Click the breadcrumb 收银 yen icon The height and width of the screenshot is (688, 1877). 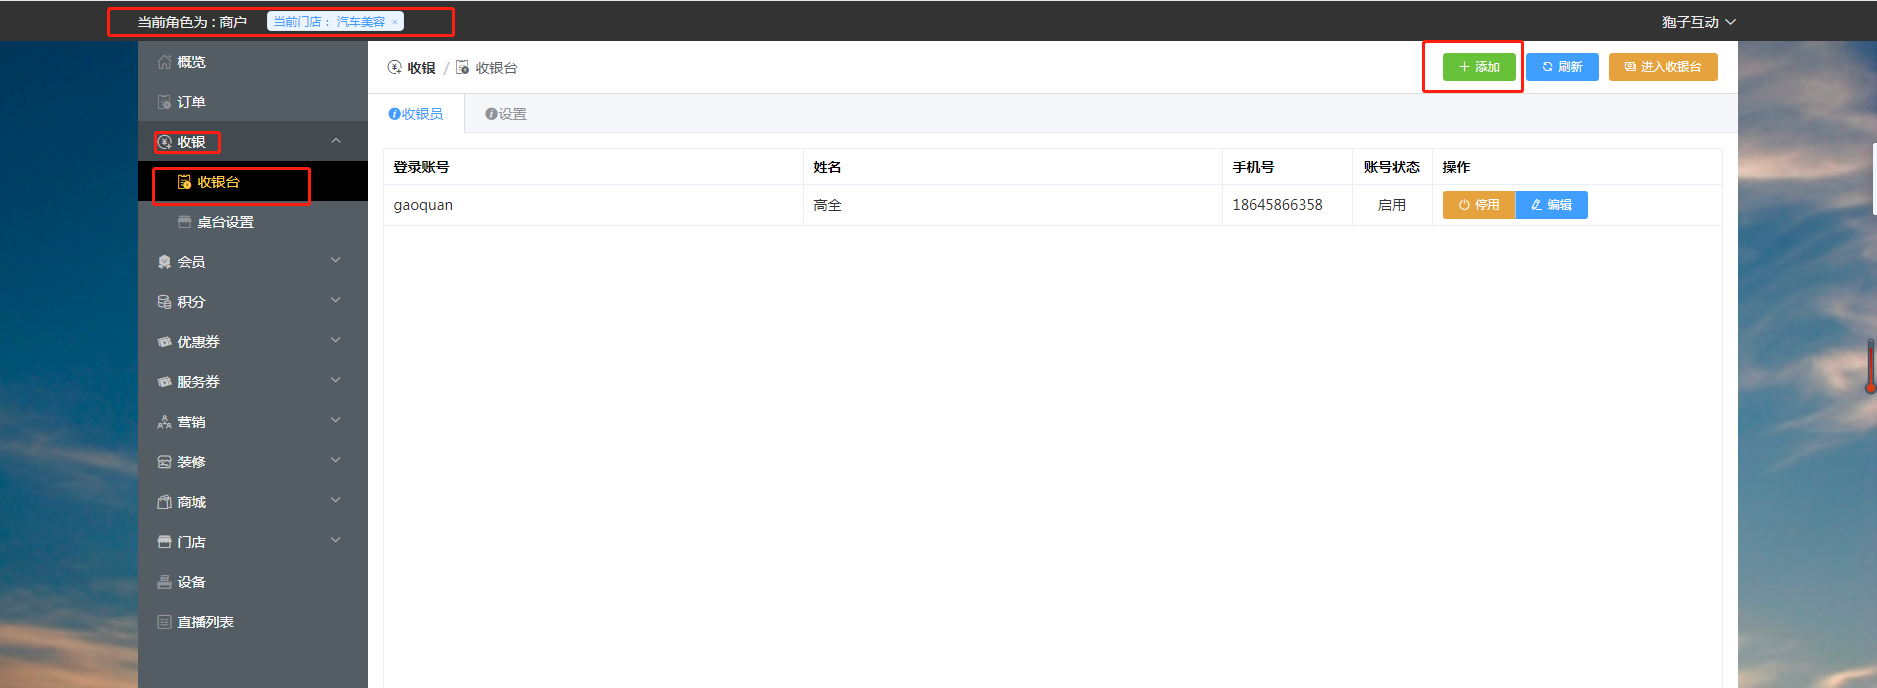click(394, 67)
